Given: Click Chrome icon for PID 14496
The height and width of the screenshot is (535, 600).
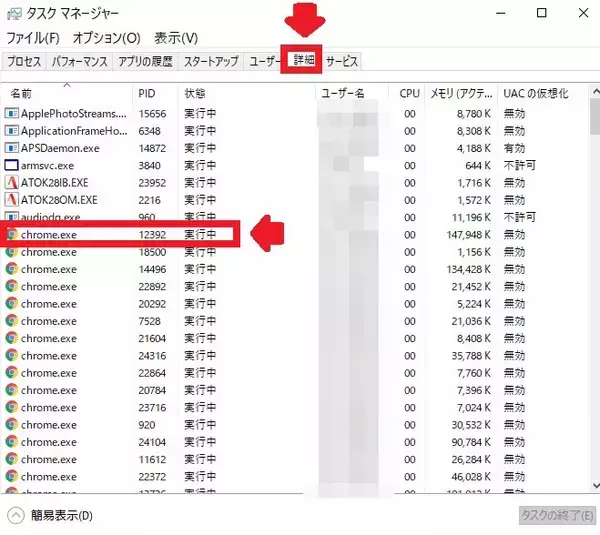Looking at the screenshot, I should pos(11,269).
